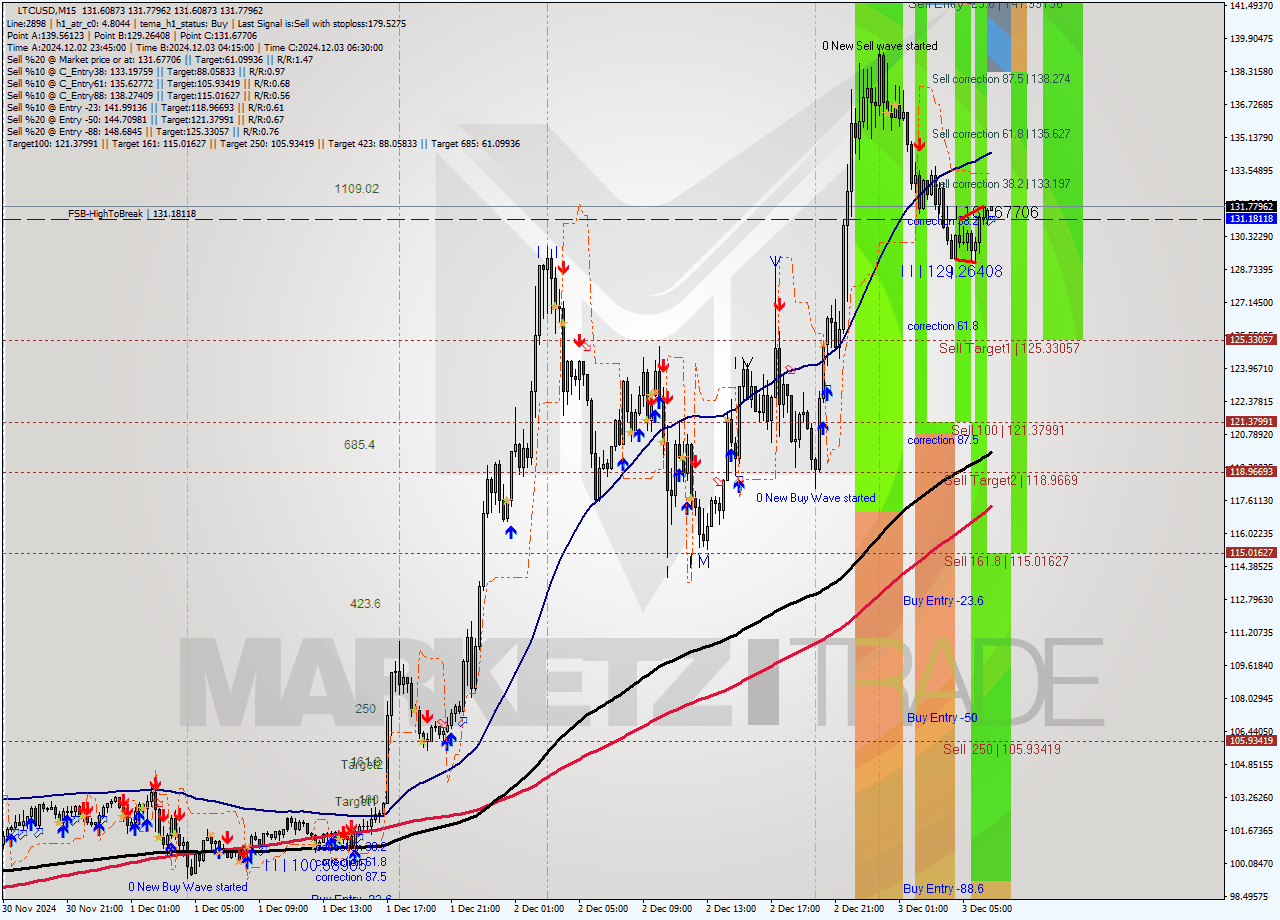Click the Sell 100 121.37991 label

click(1008, 430)
